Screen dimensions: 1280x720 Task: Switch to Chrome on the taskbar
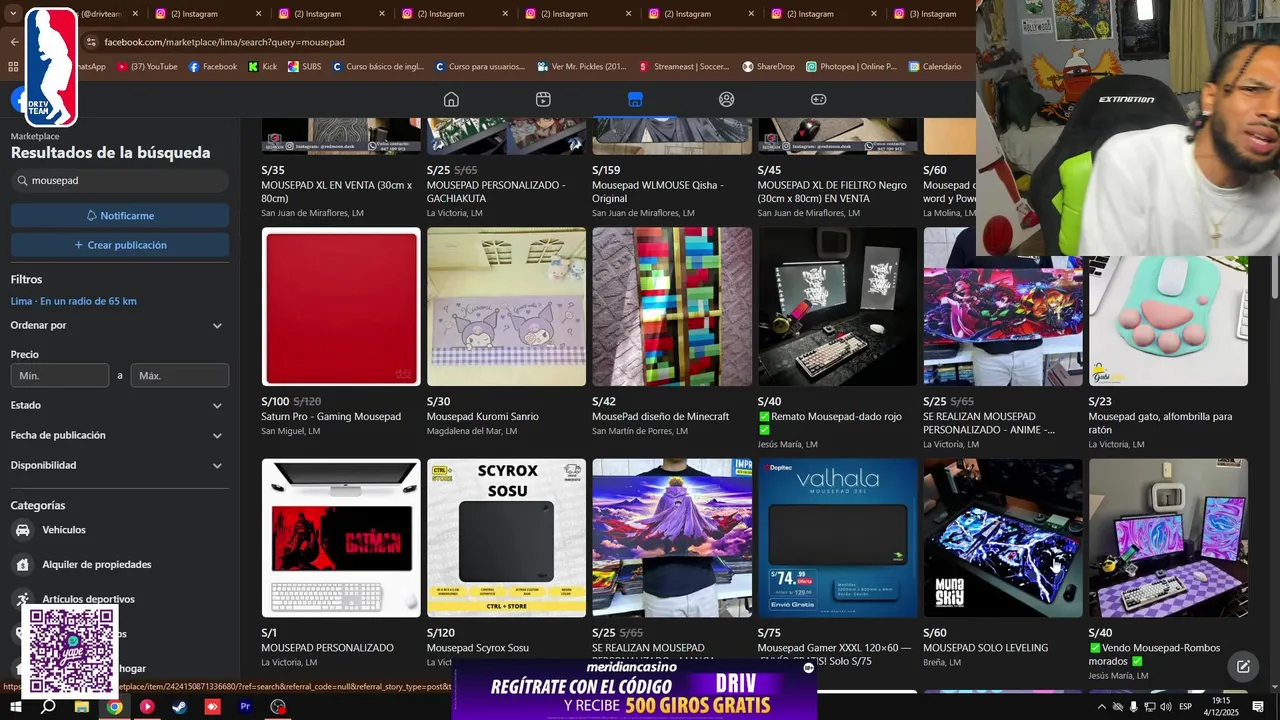point(114,707)
